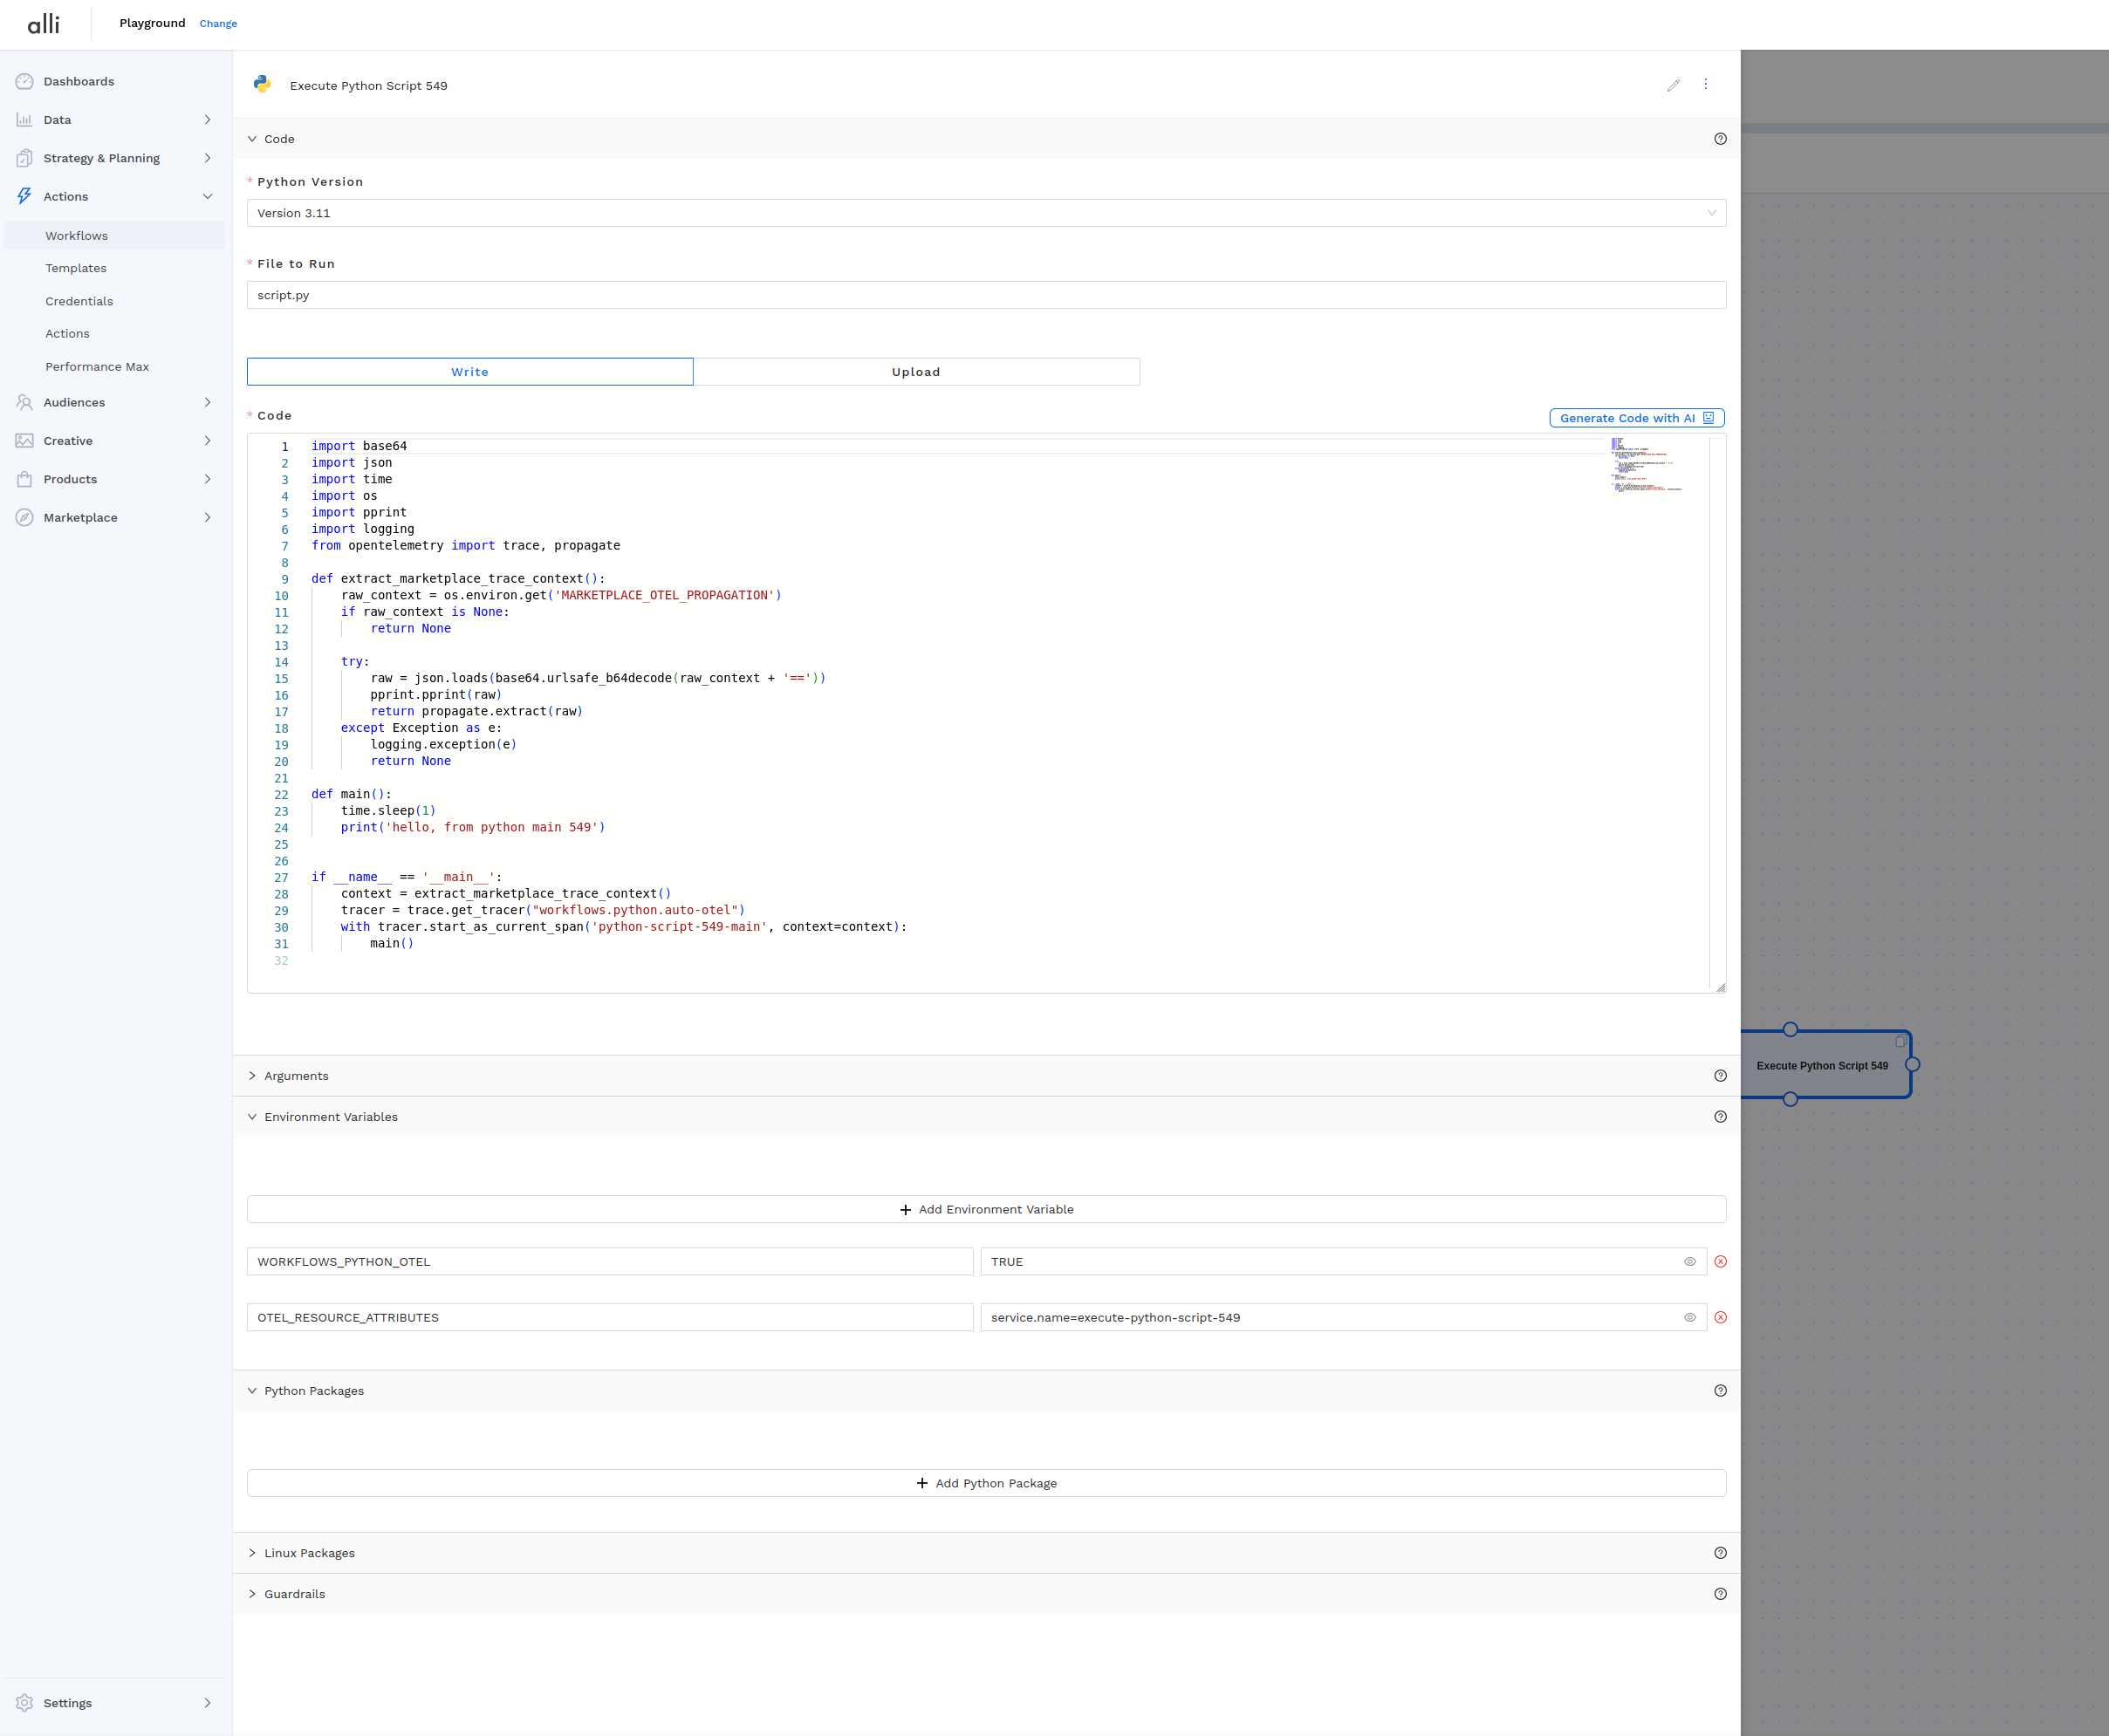Open the Marketplace compass icon

click(x=25, y=517)
